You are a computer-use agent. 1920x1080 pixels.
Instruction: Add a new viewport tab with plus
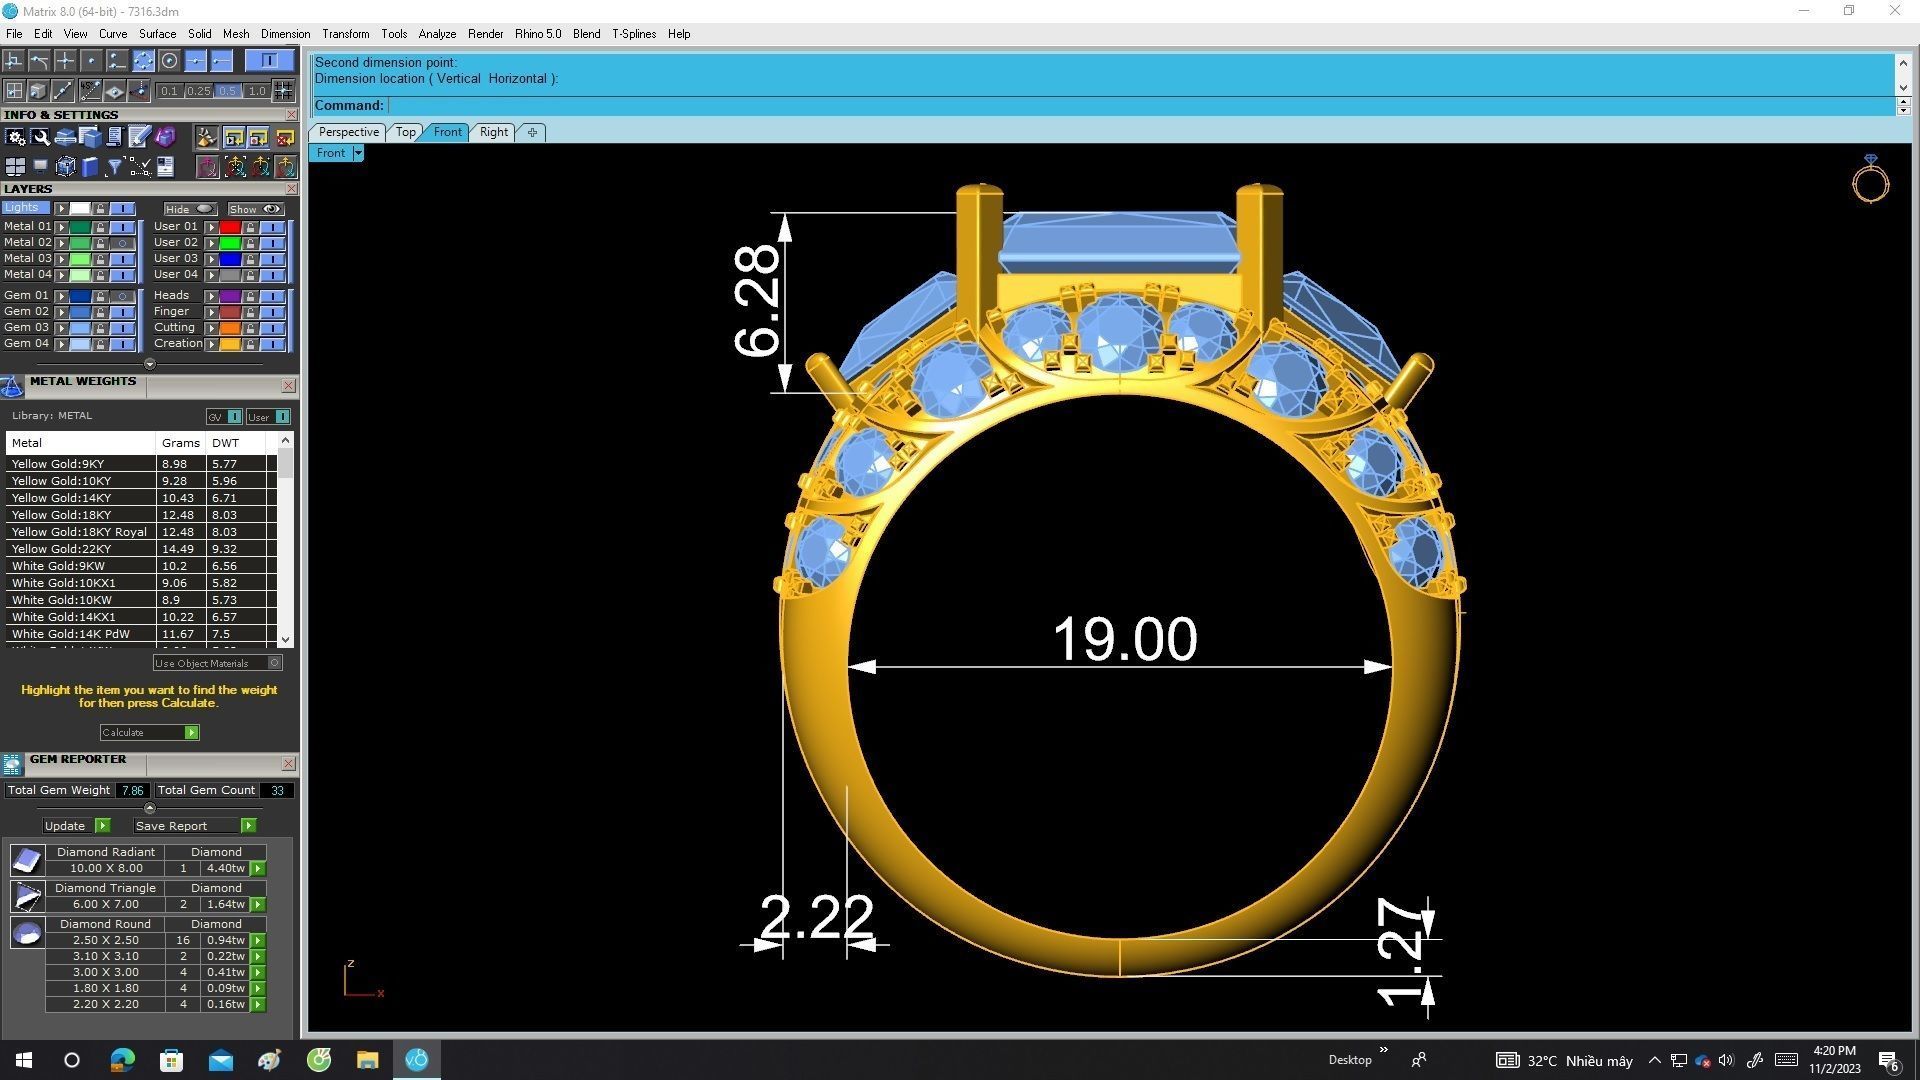532,132
